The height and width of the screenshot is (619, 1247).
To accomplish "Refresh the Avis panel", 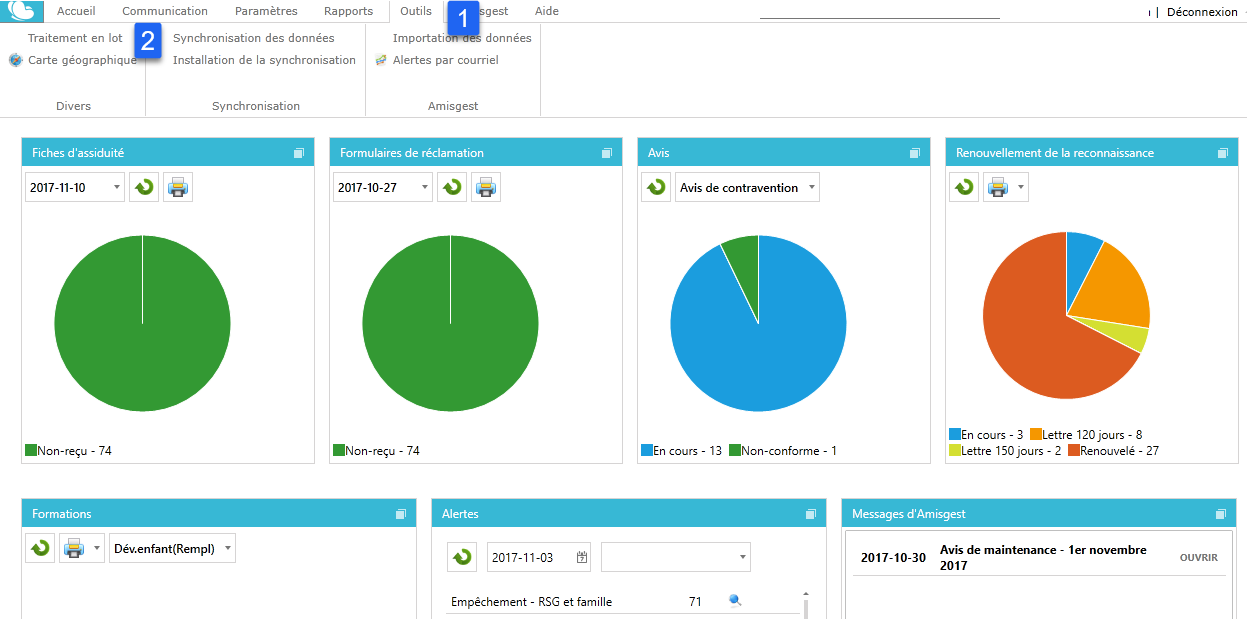I will click(656, 187).
